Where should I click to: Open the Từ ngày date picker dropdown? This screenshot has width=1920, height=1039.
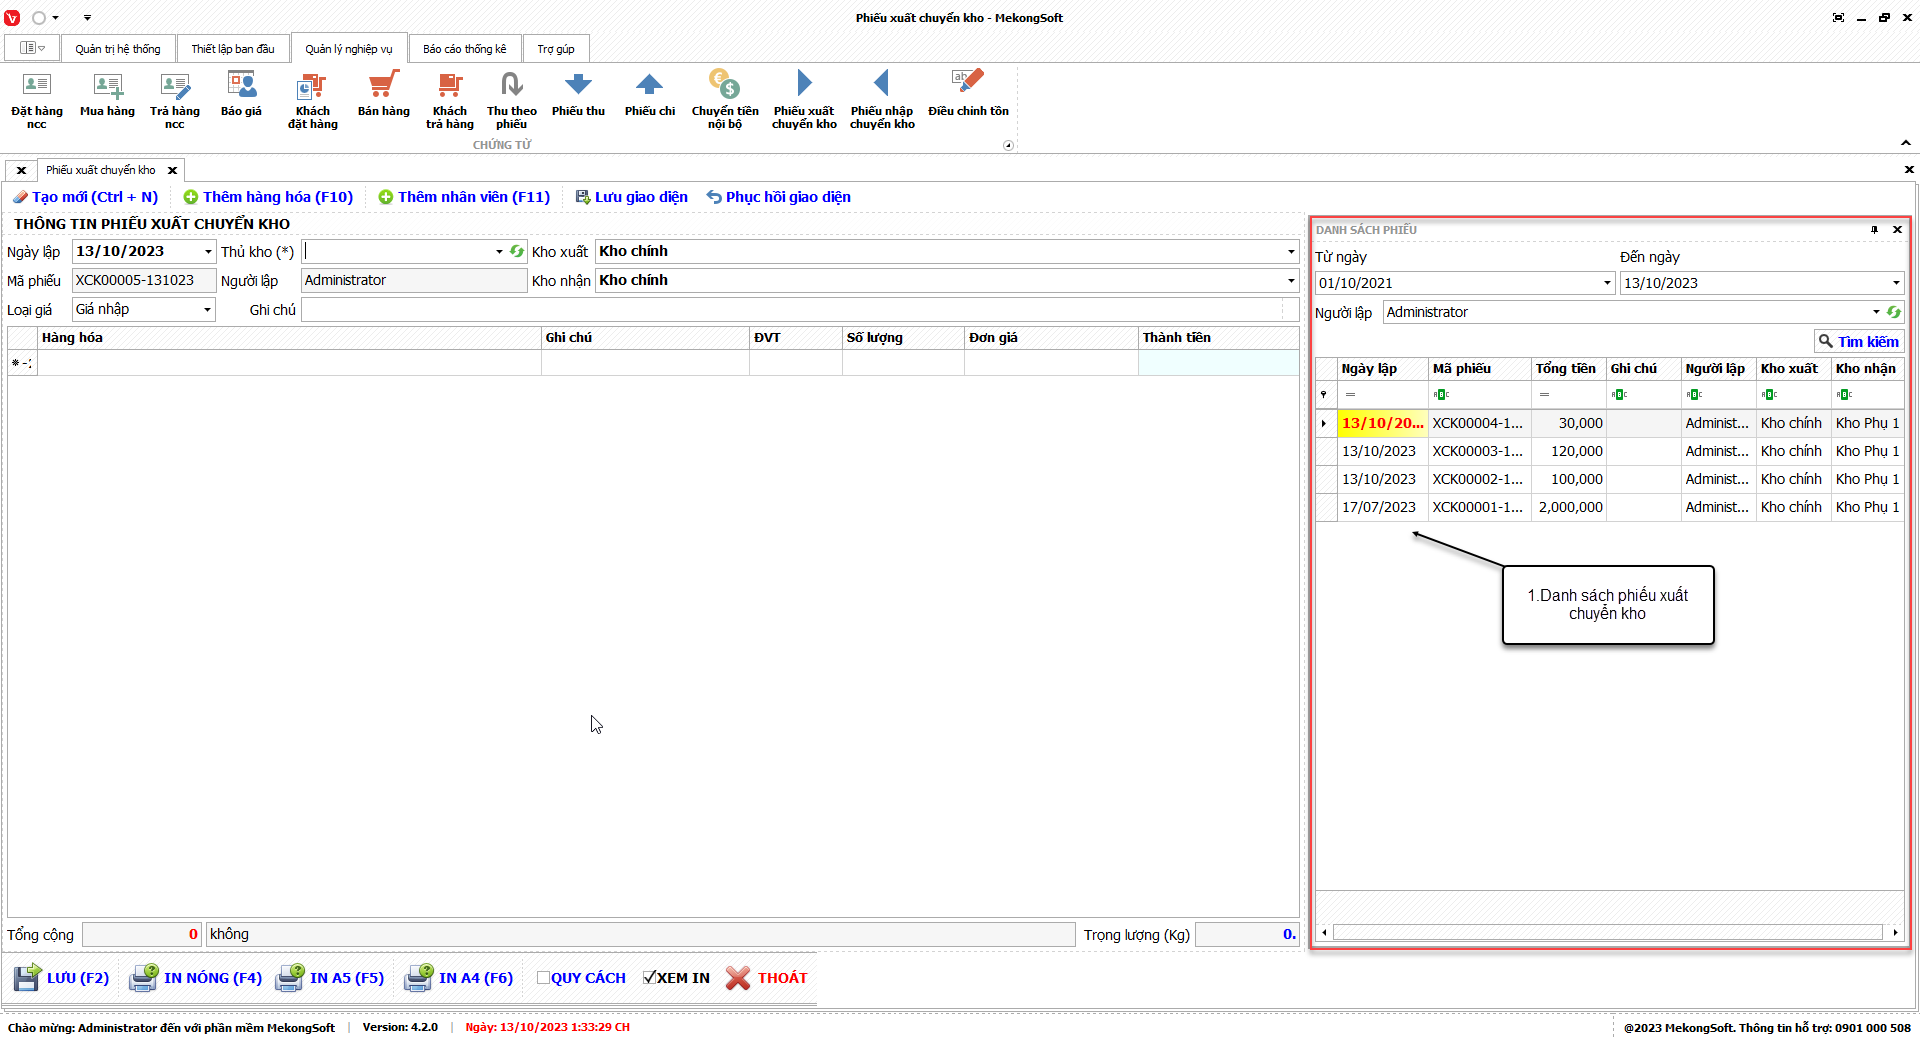(1607, 283)
